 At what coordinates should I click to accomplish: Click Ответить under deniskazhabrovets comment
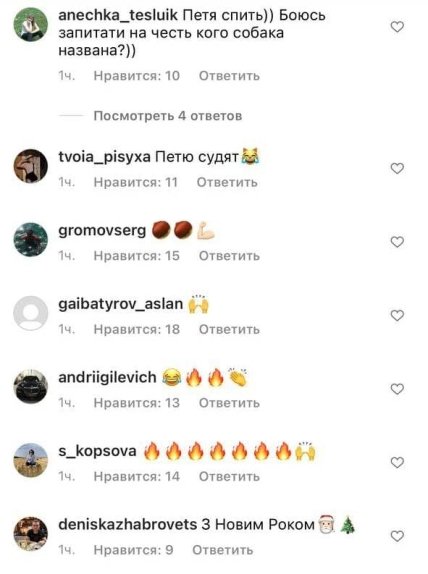click(223, 550)
